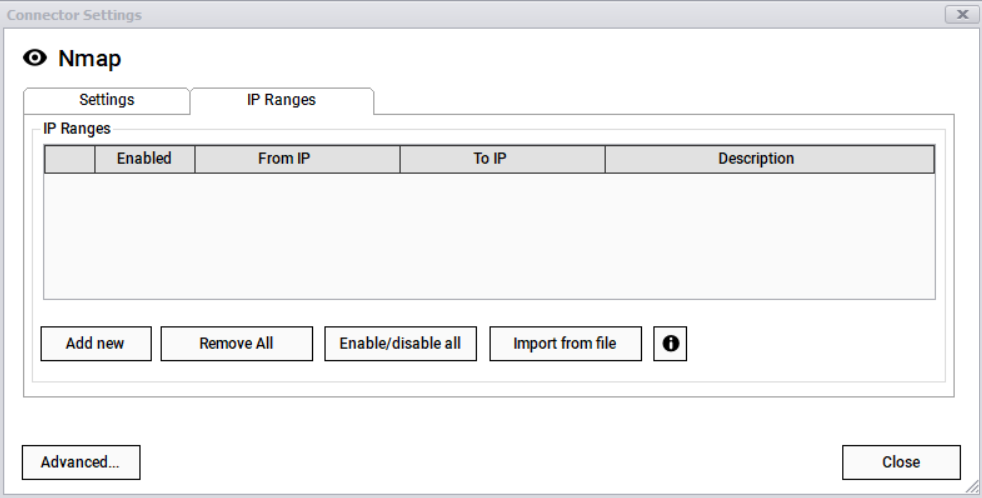
Task: Open the Advanced... settings
Action: click(80, 462)
